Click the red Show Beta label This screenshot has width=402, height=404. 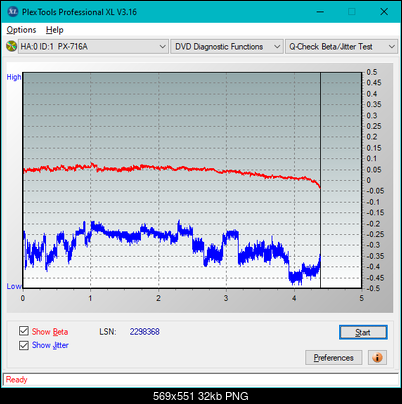[x=50, y=332]
